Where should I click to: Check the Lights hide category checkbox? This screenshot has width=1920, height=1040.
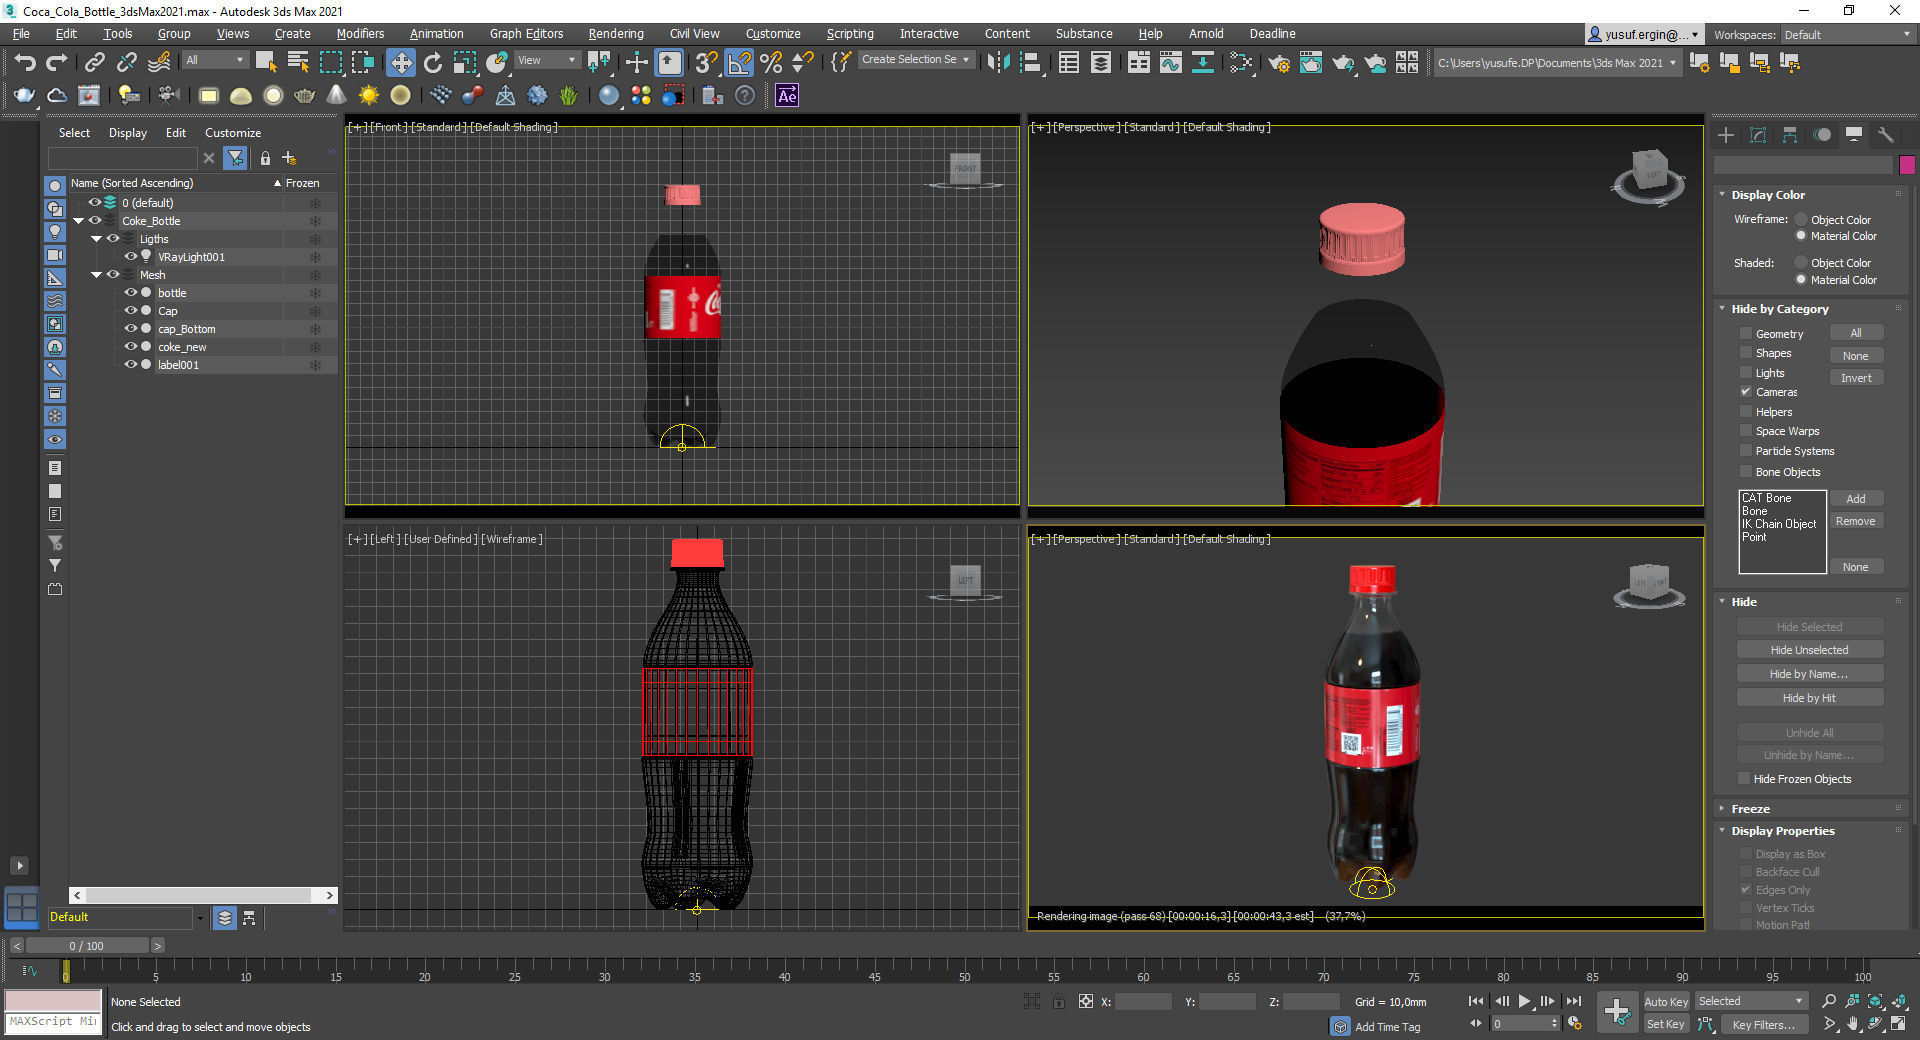point(1746,373)
